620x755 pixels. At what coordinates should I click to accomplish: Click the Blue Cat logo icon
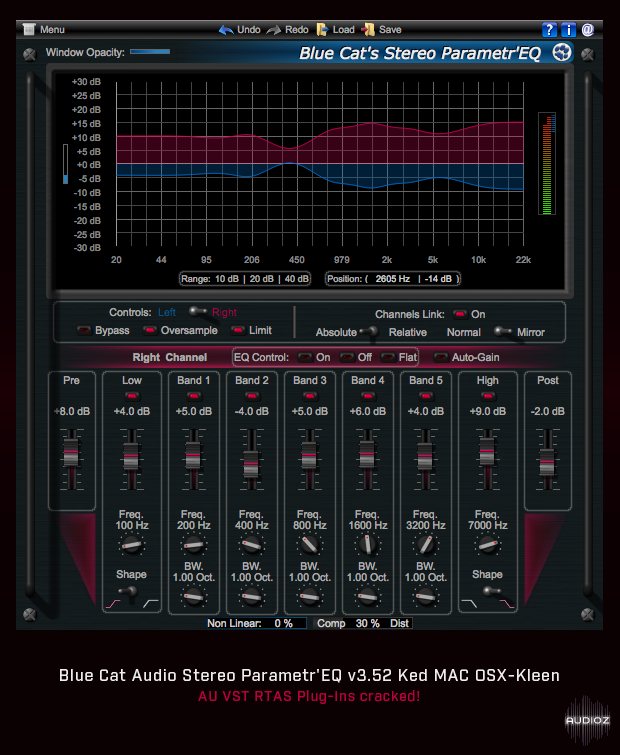562,52
